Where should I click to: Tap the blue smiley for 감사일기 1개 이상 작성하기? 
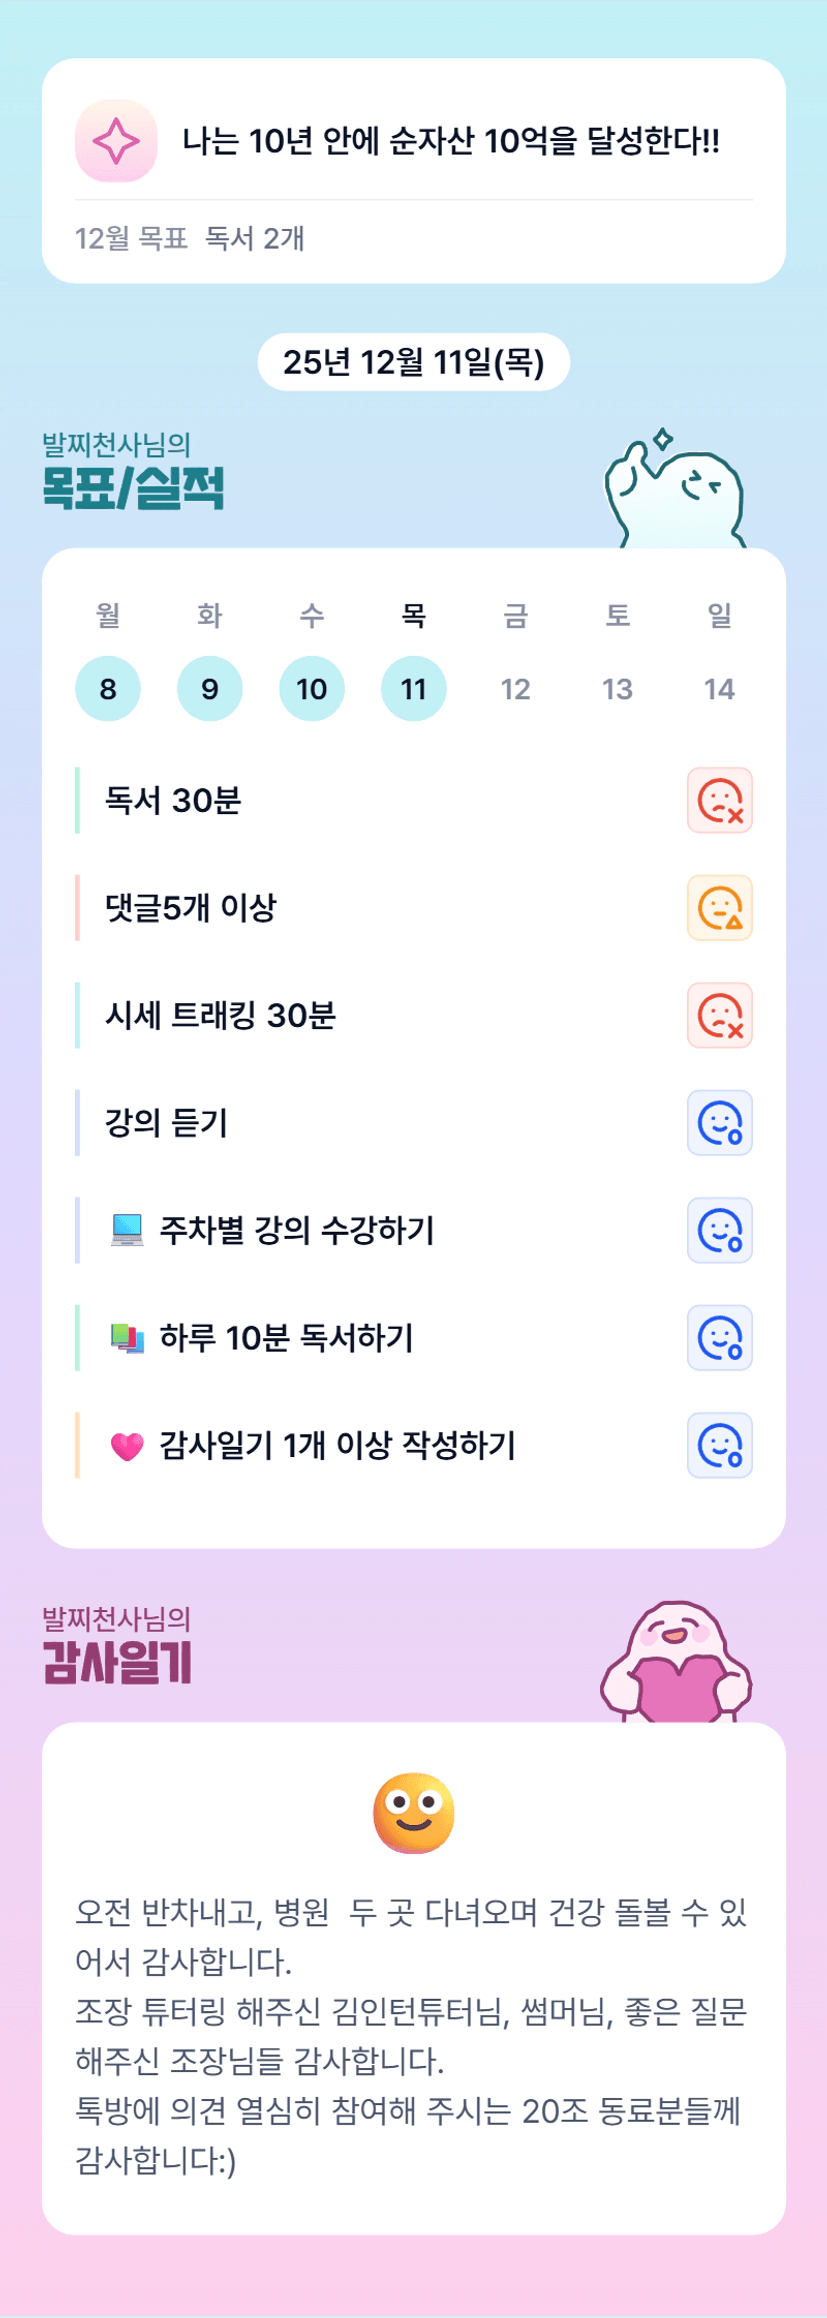[719, 1445]
